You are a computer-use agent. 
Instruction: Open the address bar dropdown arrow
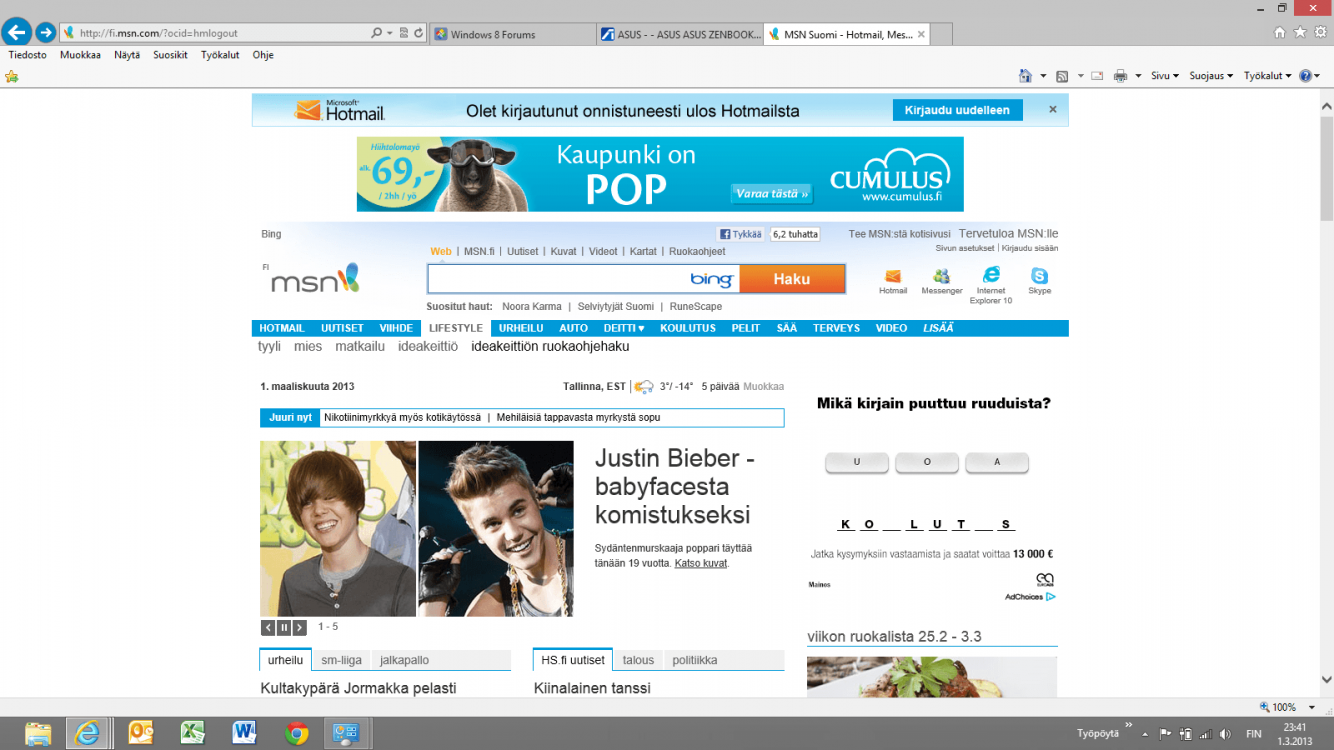point(390,33)
